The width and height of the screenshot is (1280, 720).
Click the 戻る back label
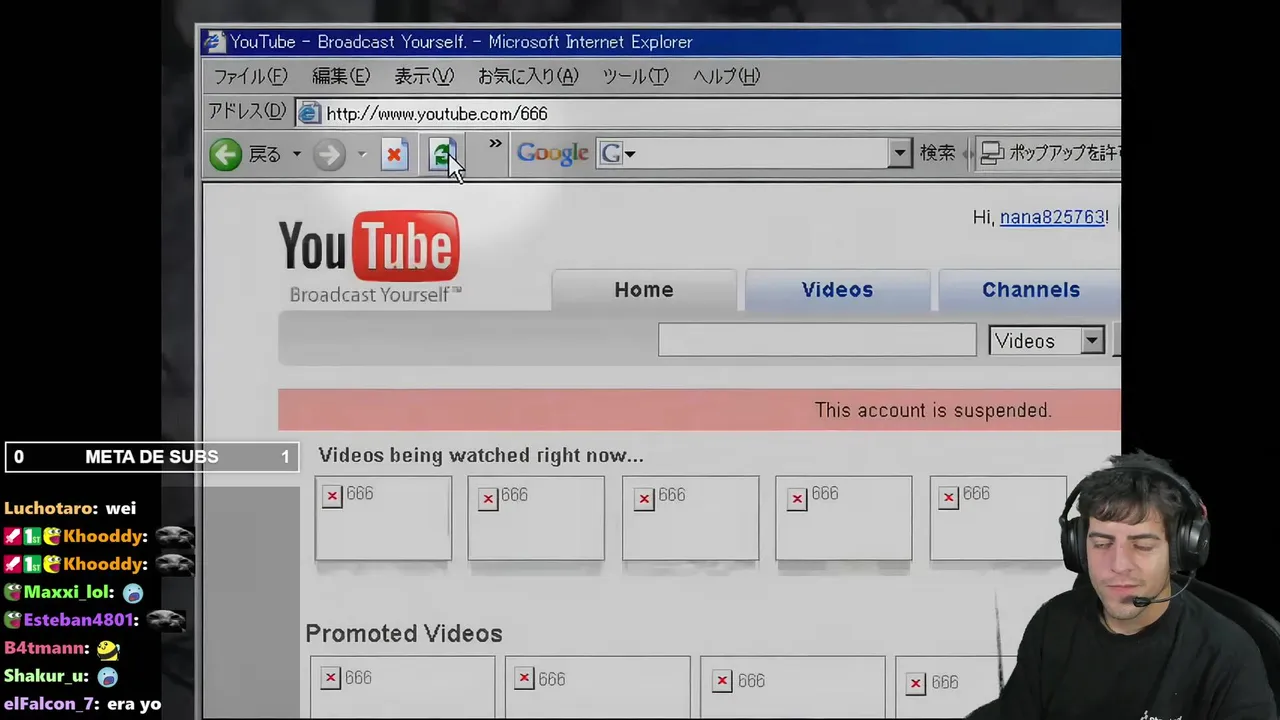[x=265, y=154]
